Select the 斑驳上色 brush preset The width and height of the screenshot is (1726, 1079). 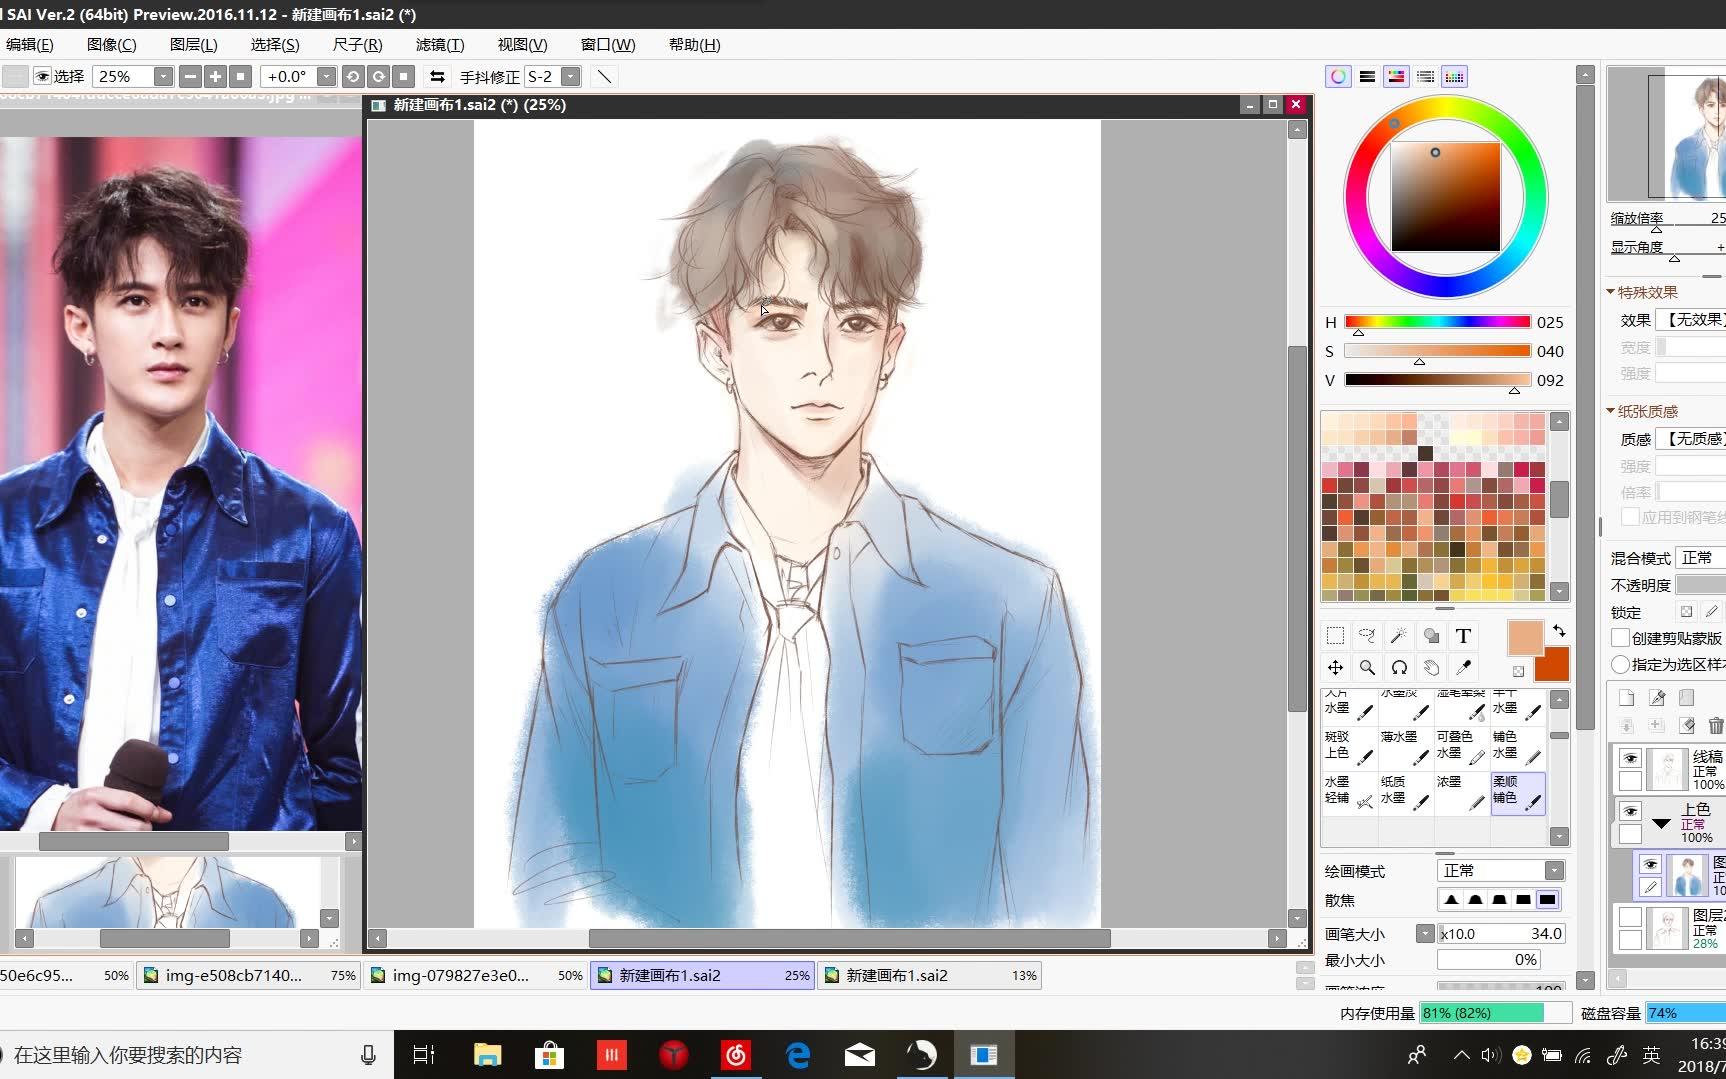1349,748
